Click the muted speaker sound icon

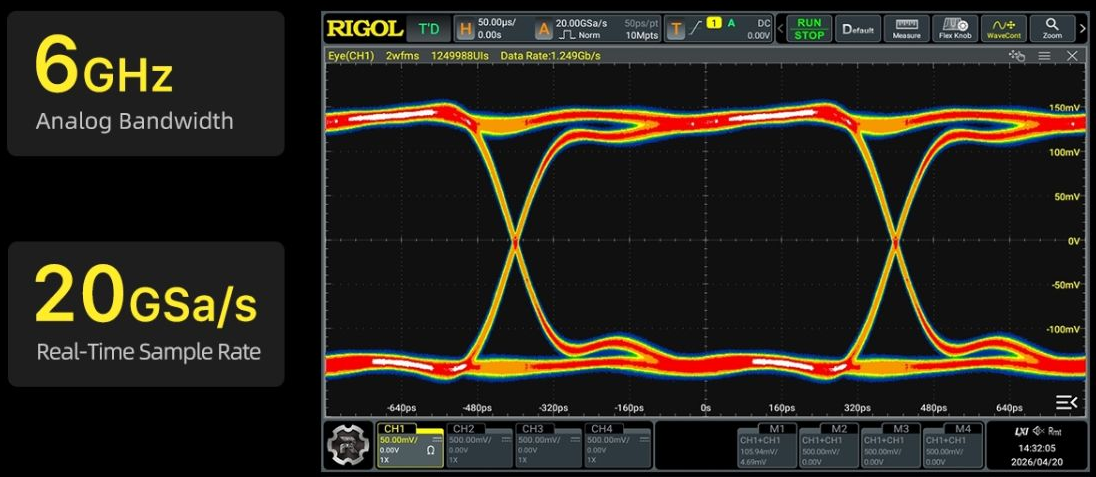pyautogui.click(x=1039, y=432)
